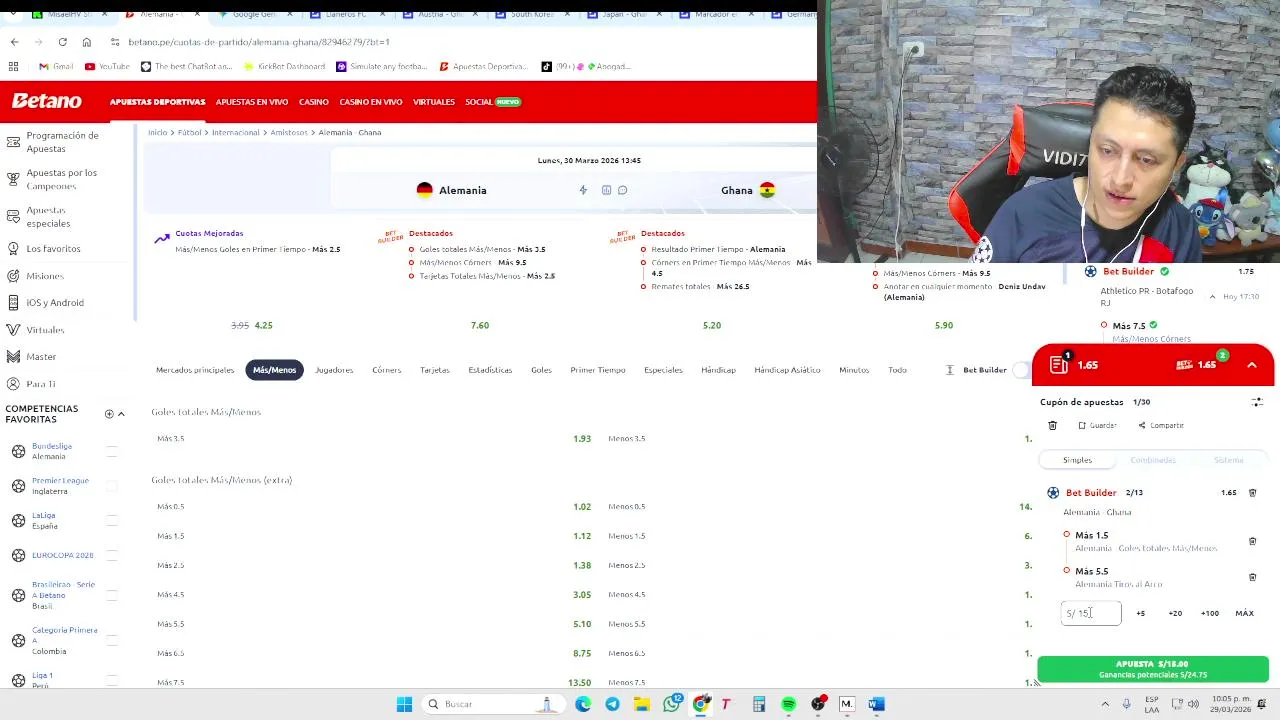Viewport: 1280px width, 720px height.
Task: Delete all bets with trash icon under Cupón
Action: tap(1052, 425)
